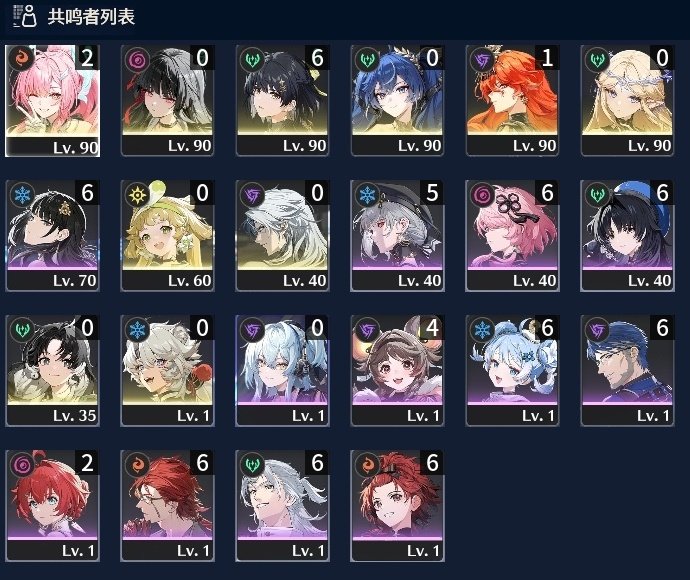Image resolution: width=690 pixels, height=580 pixels.
Task: Select the blue-haired Lv. 90 character card
Action: pos(397,100)
